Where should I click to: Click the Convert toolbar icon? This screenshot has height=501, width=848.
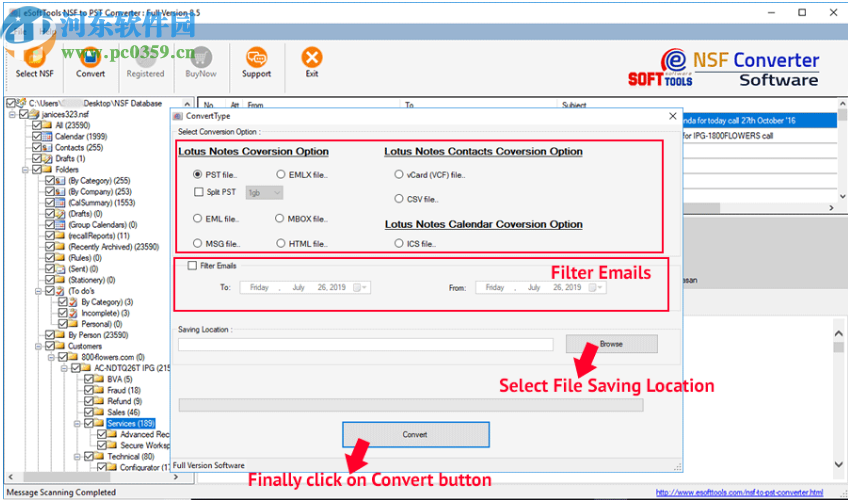(90, 57)
